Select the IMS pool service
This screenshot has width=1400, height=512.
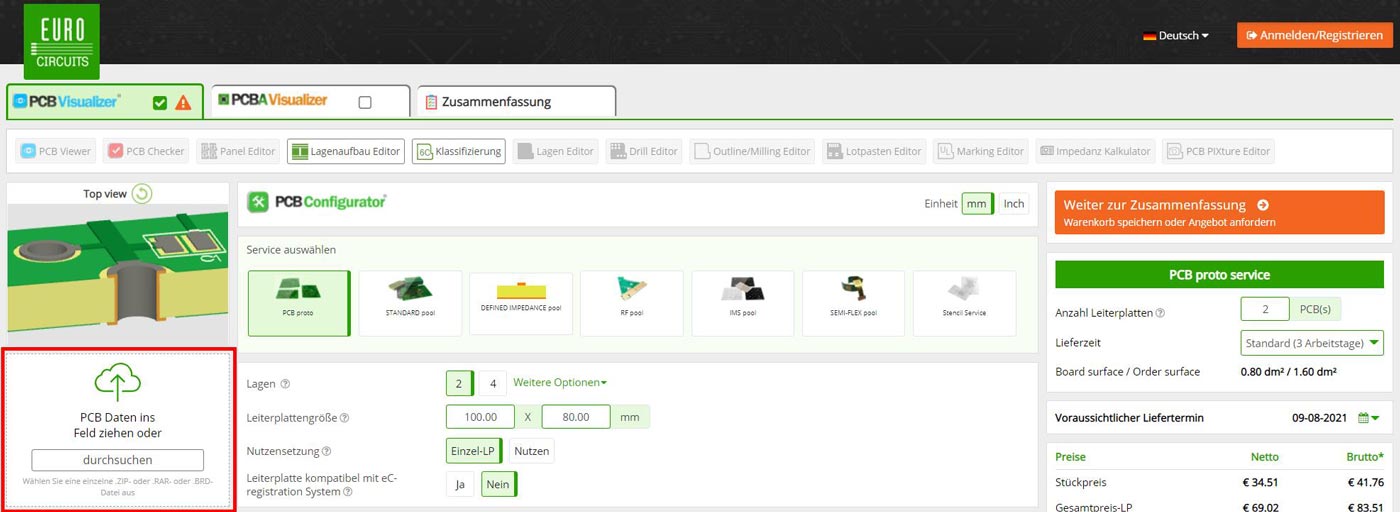click(x=742, y=303)
